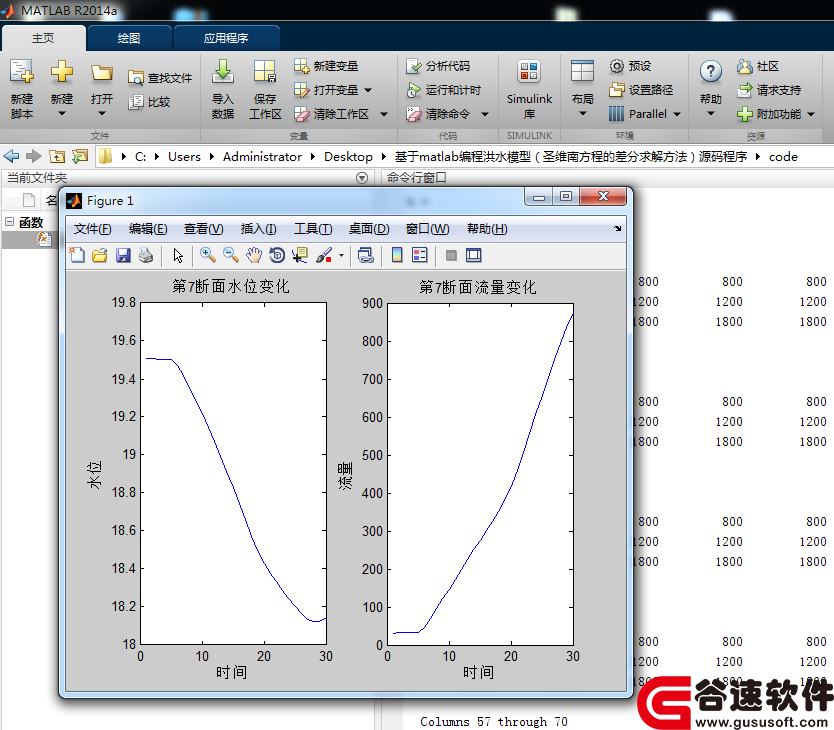The height and width of the screenshot is (730, 834).
Task: Switch to the Home (主页) tab
Action: 43,38
